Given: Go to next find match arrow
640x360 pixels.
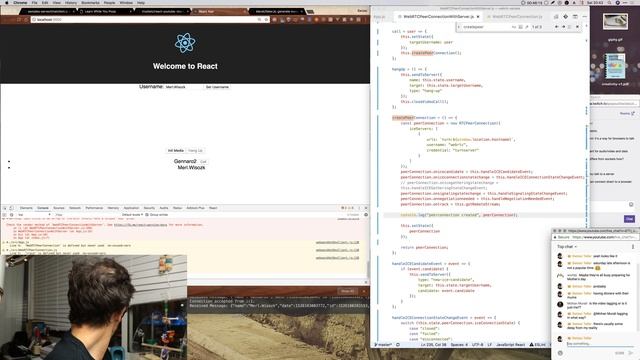Looking at the screenshot, I should [563, 27].
